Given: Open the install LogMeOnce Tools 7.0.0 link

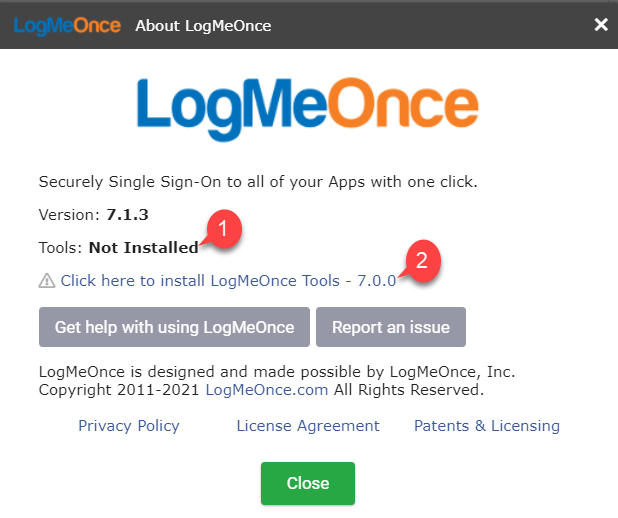Looking at the screenshot, I should (228, 281).
